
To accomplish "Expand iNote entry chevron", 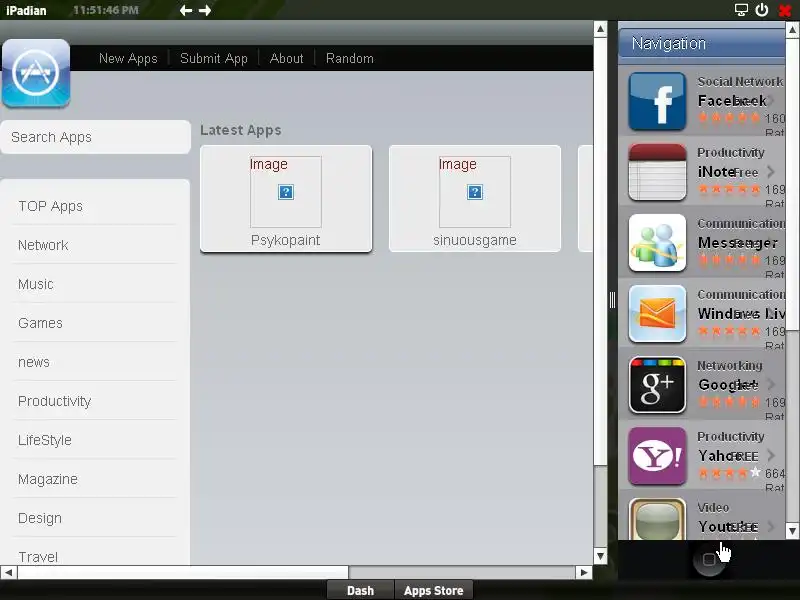I will tap(771, 172).
